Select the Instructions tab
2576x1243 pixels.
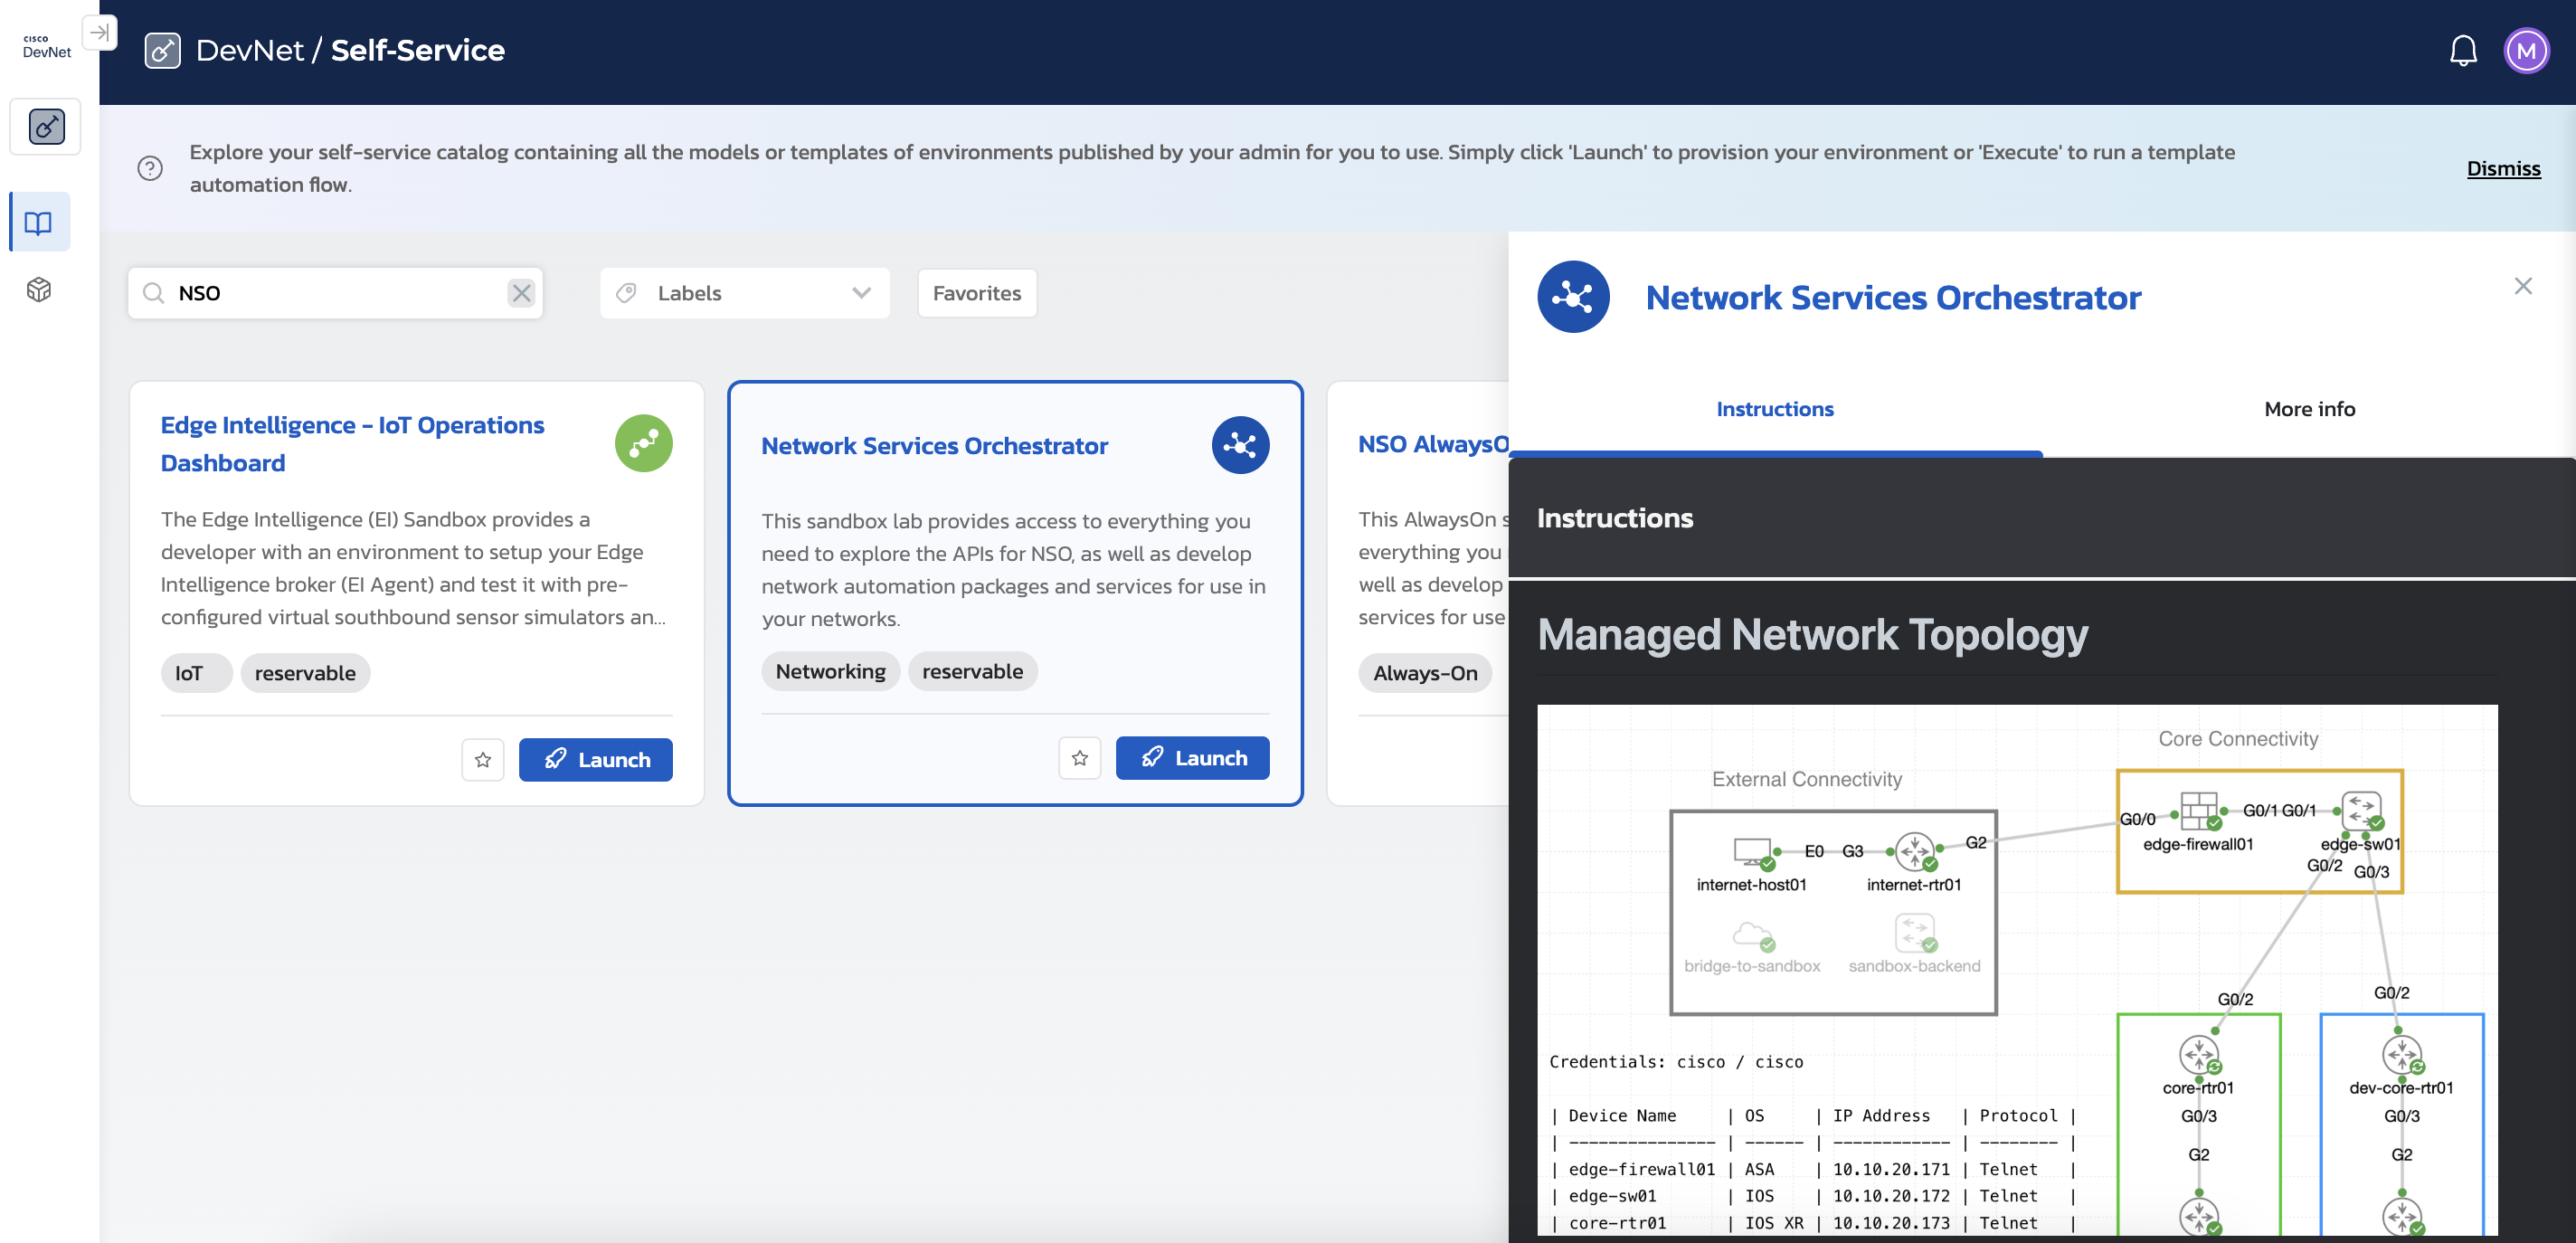coord(1774,409)
